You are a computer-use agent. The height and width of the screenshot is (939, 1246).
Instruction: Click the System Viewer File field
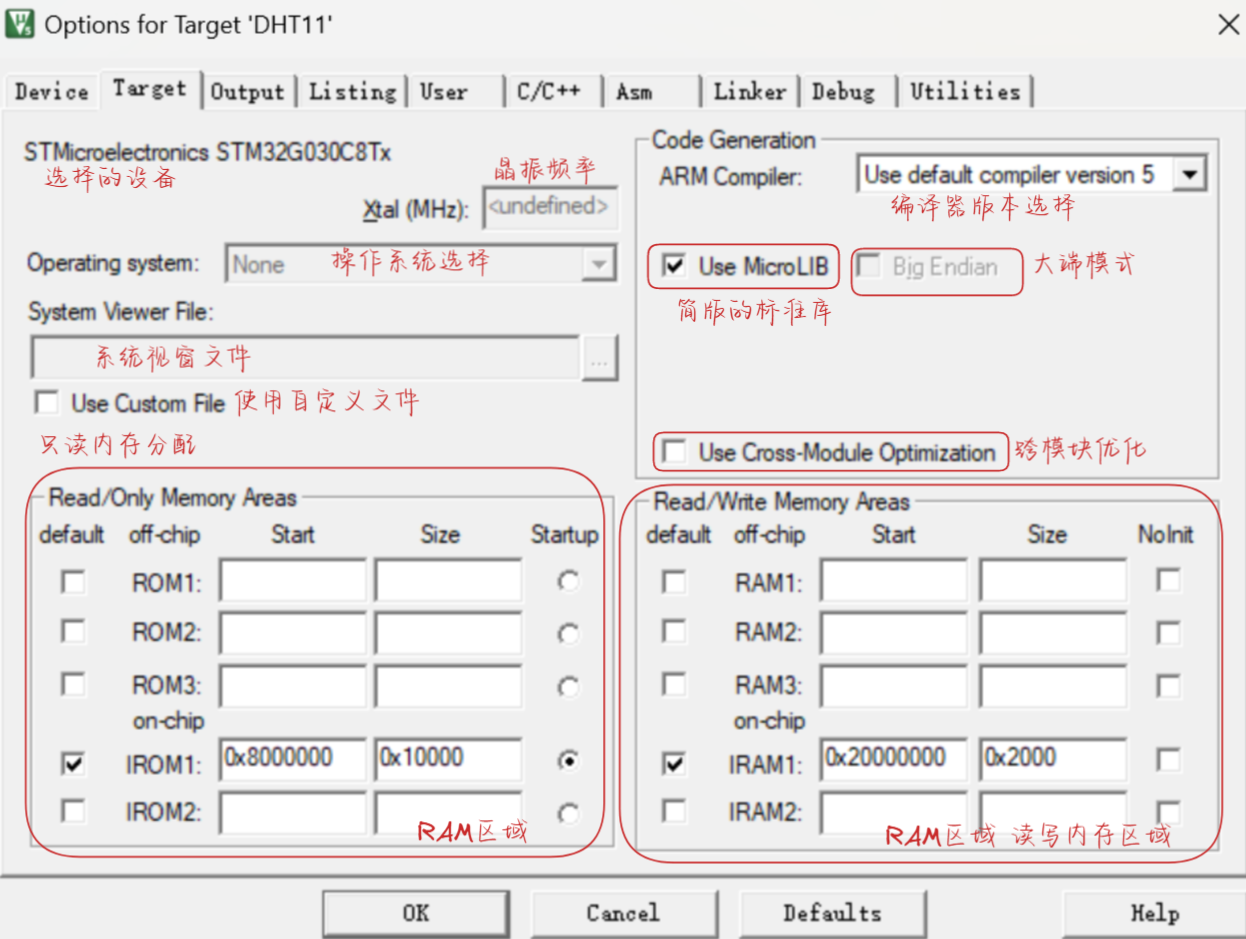[x=304, y=357]
